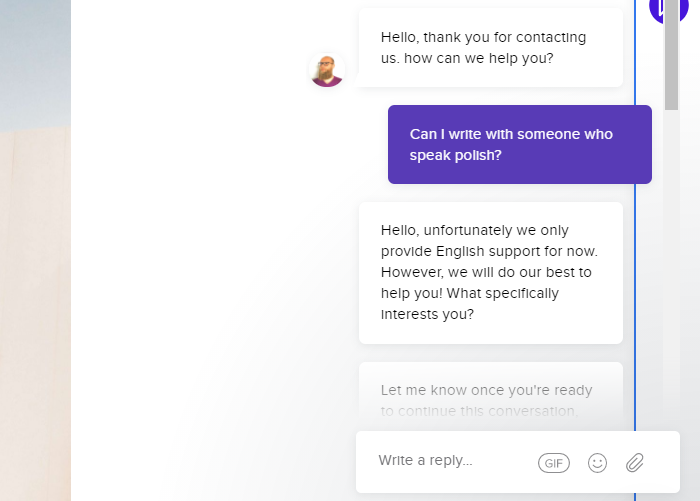Click the text 'how can we help you?'

[479, 58]
